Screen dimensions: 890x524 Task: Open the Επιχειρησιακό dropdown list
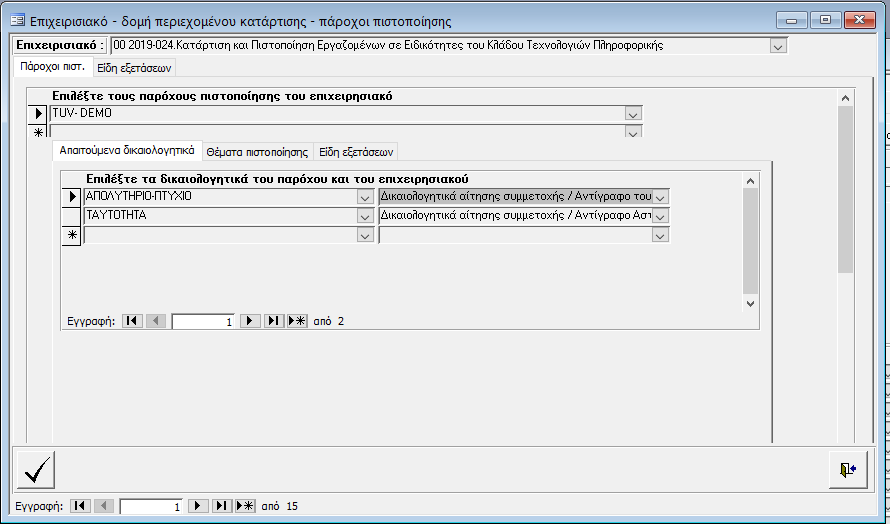[x=778, y=46]
